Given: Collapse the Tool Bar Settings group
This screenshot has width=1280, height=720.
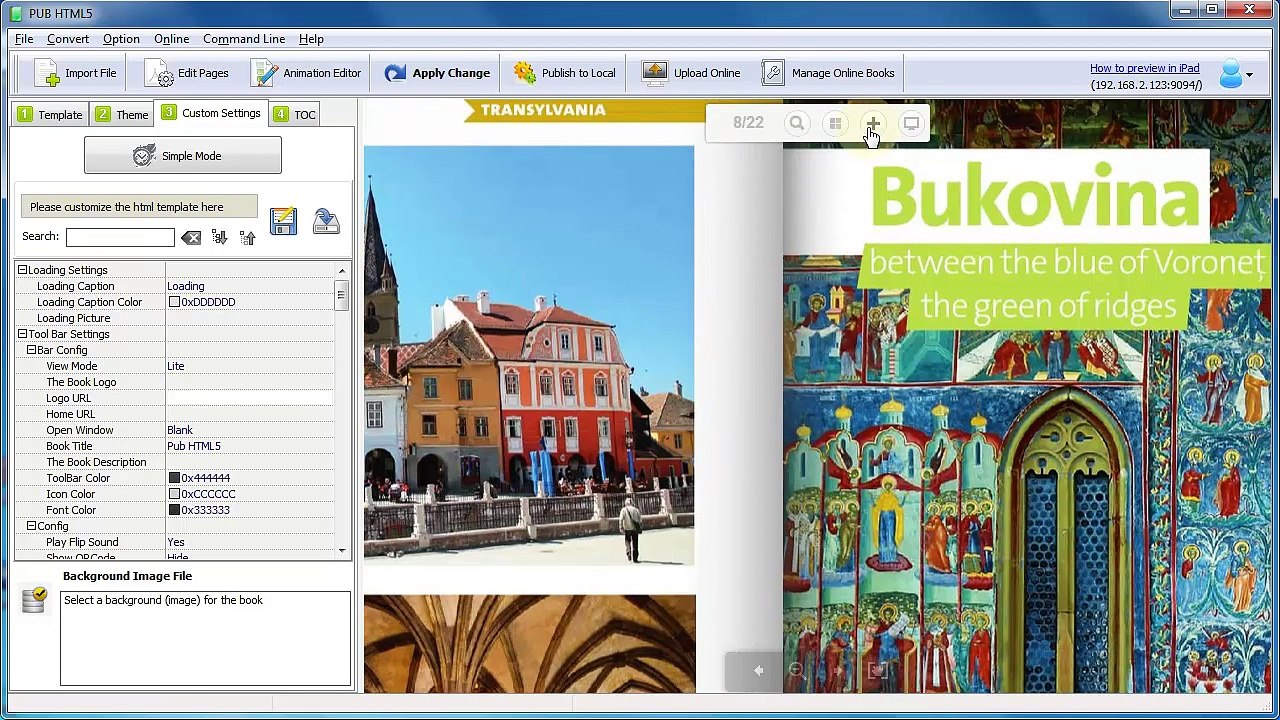Looking at the screenshot, I should point(22,334).
